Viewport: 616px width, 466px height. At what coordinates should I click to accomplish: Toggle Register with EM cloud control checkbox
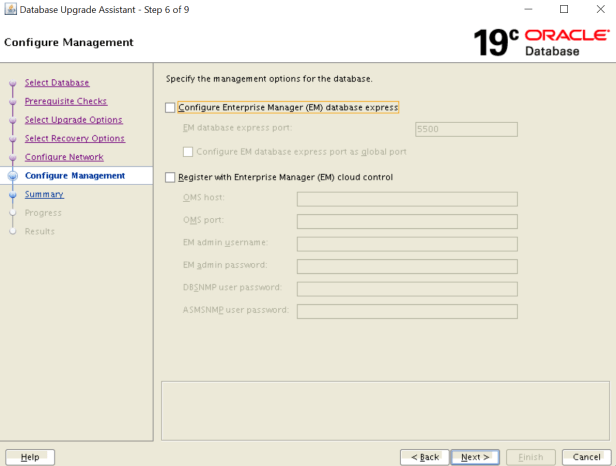coord(170,177)
